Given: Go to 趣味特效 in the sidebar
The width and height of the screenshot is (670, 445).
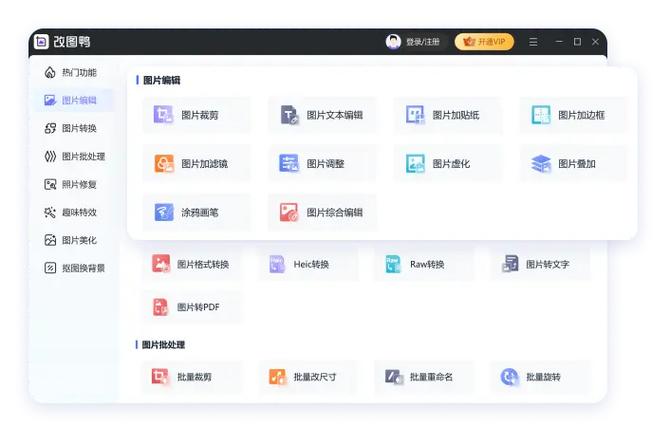Looking at the screenshot, I should coord(71,212).
